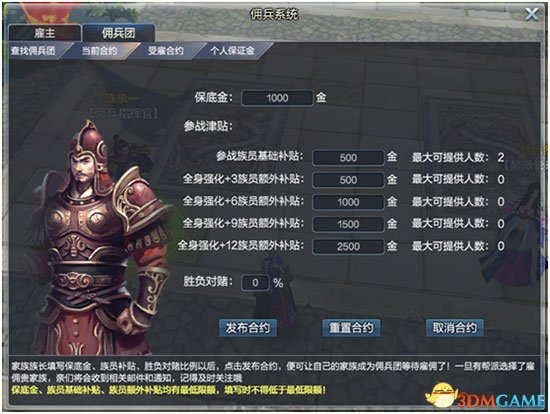Click the 重置合约 button

(x=351, y=328)
